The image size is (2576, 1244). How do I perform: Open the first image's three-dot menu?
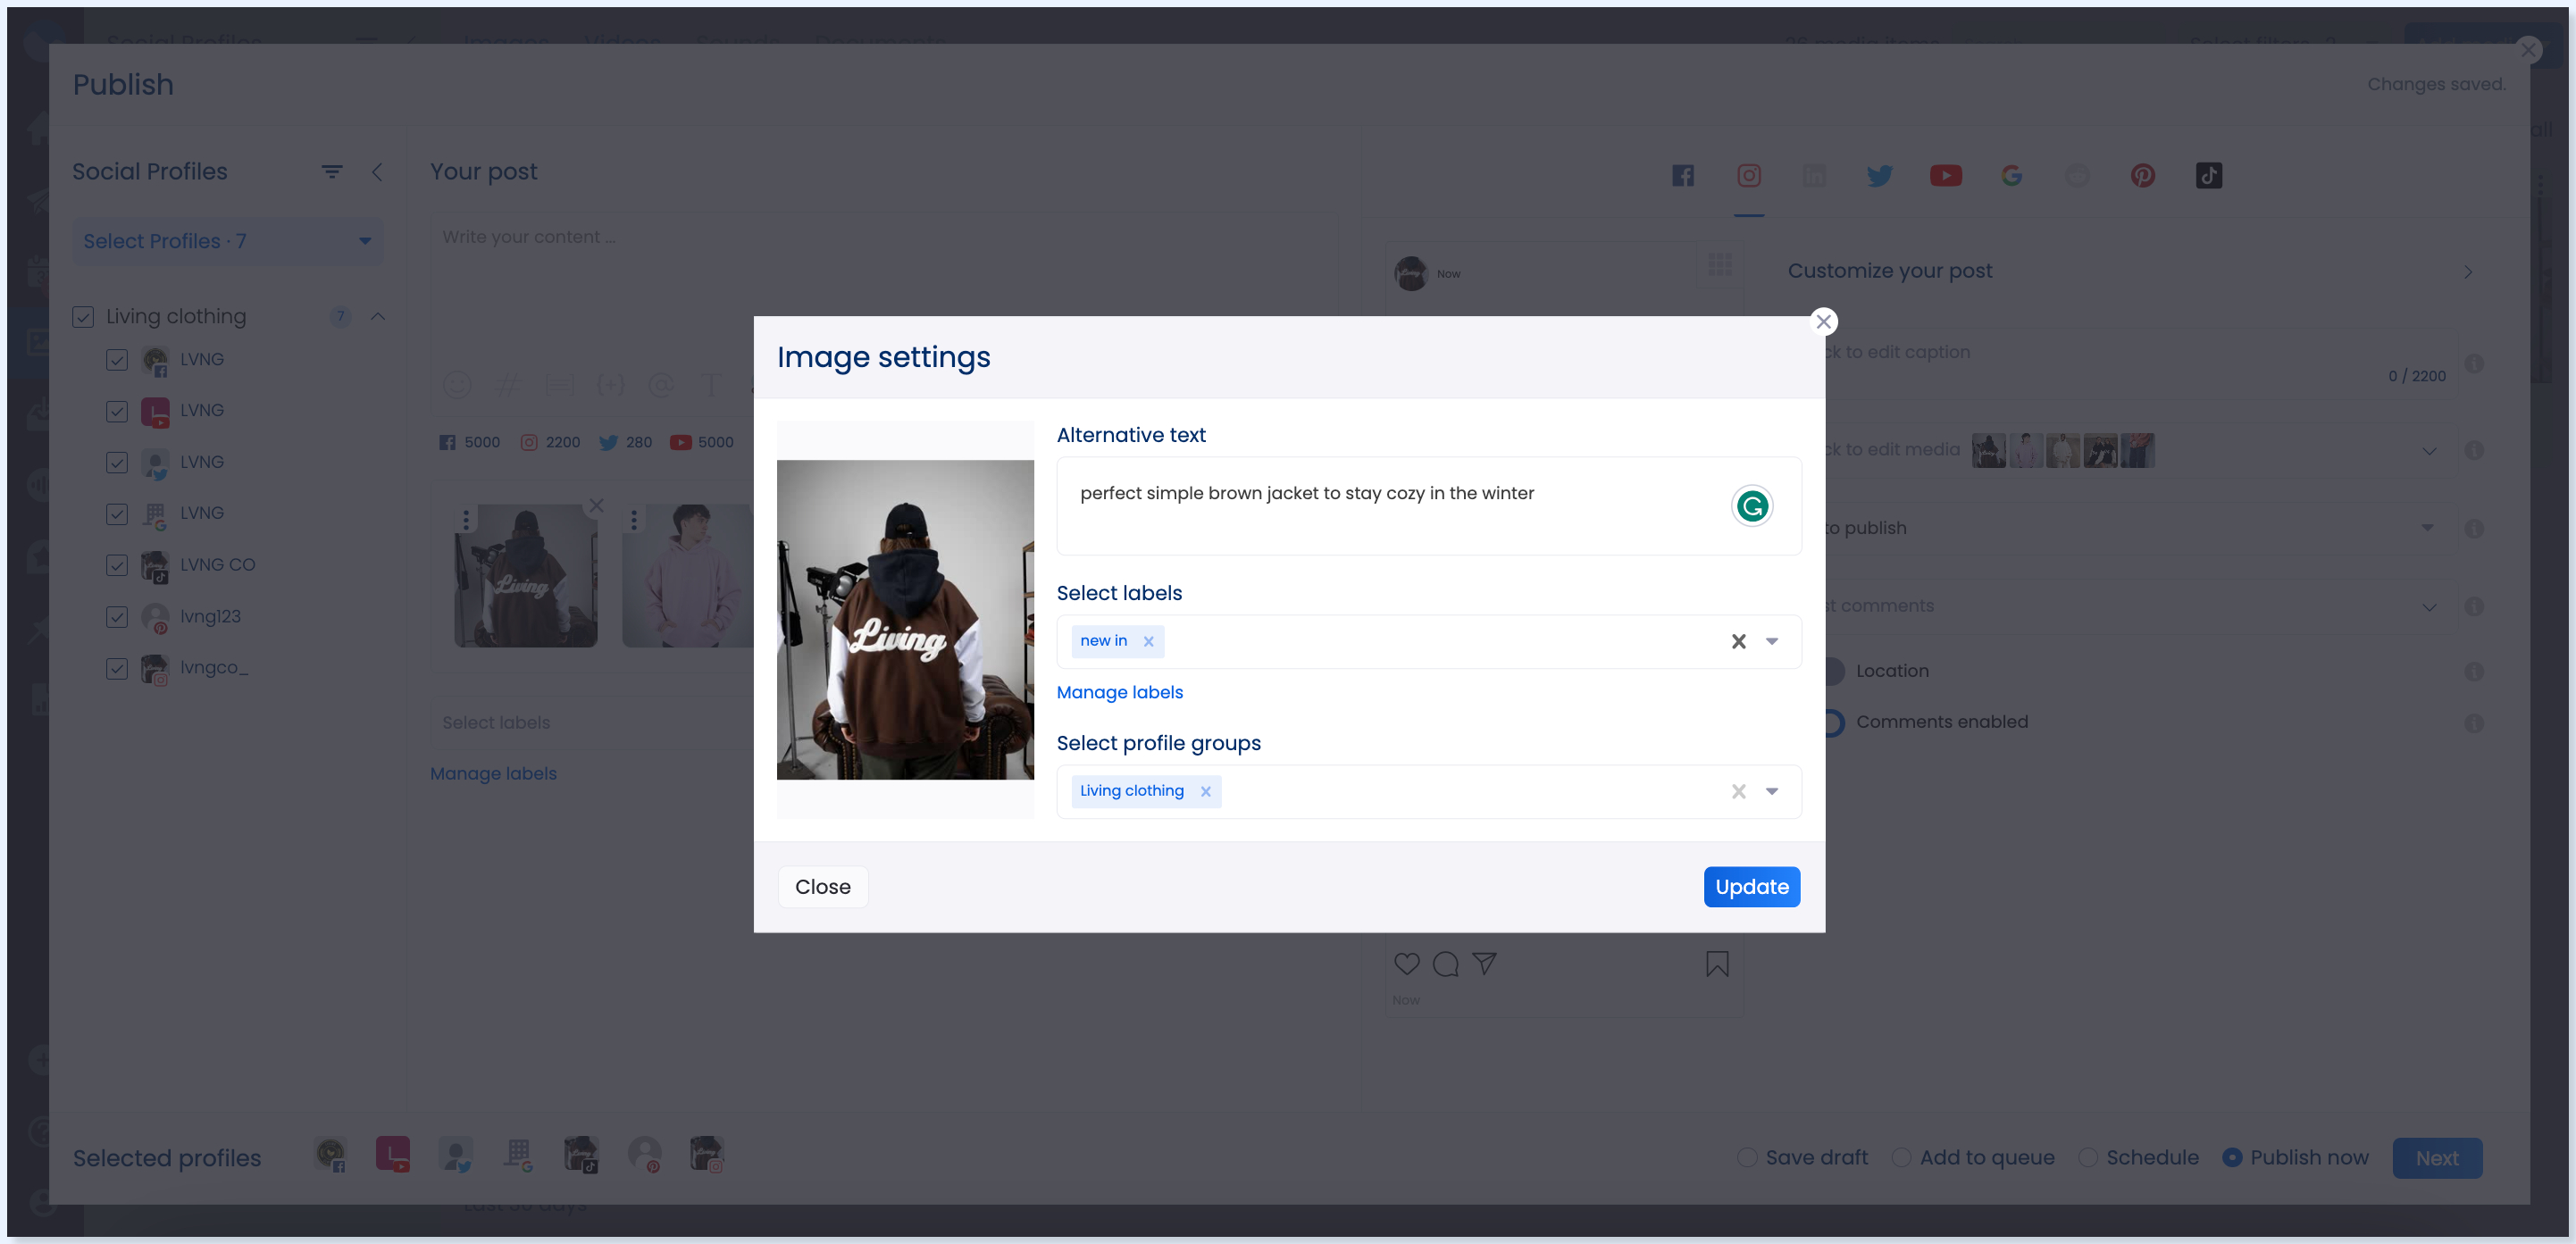coord(466,520)
